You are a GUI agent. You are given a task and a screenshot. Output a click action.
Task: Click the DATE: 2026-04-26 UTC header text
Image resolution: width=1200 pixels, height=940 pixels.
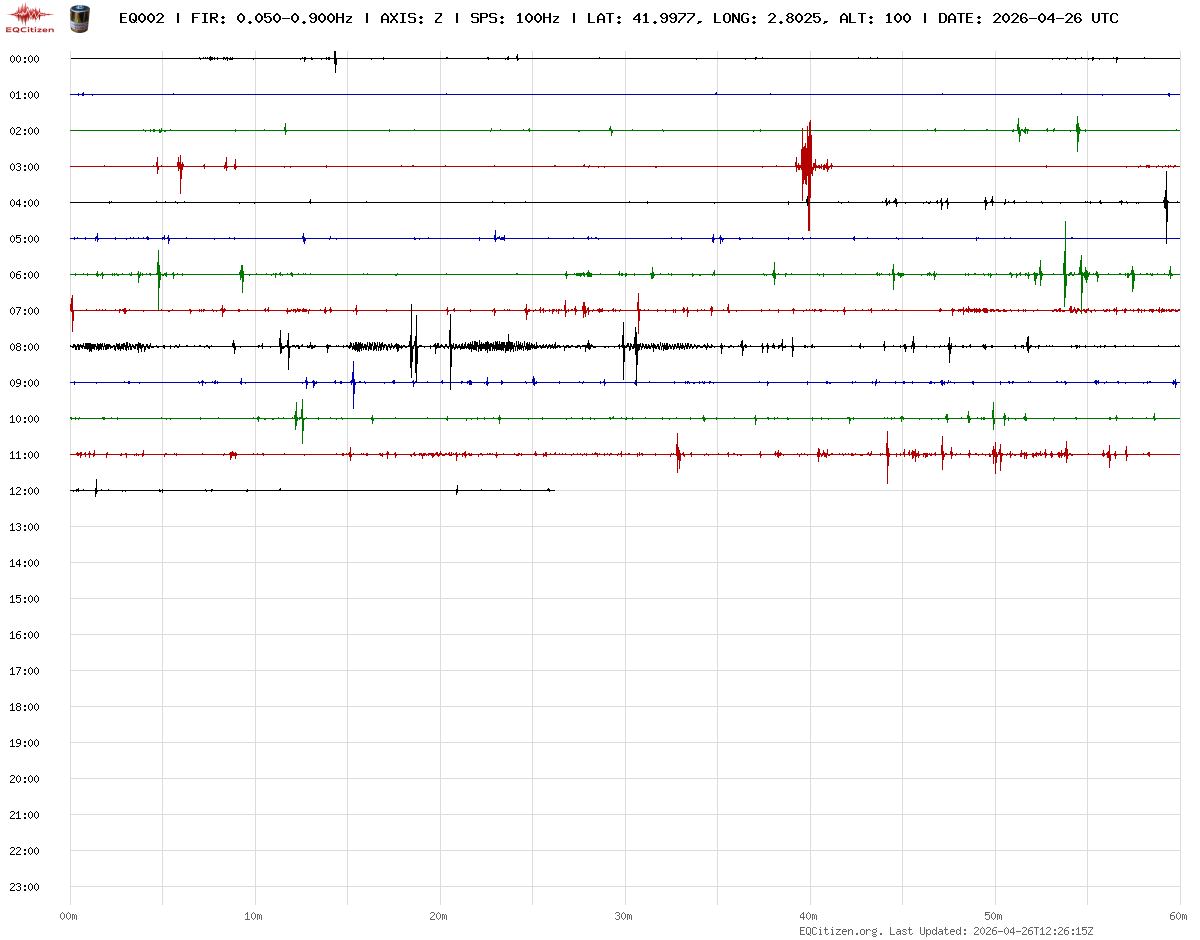(1028, 18)
